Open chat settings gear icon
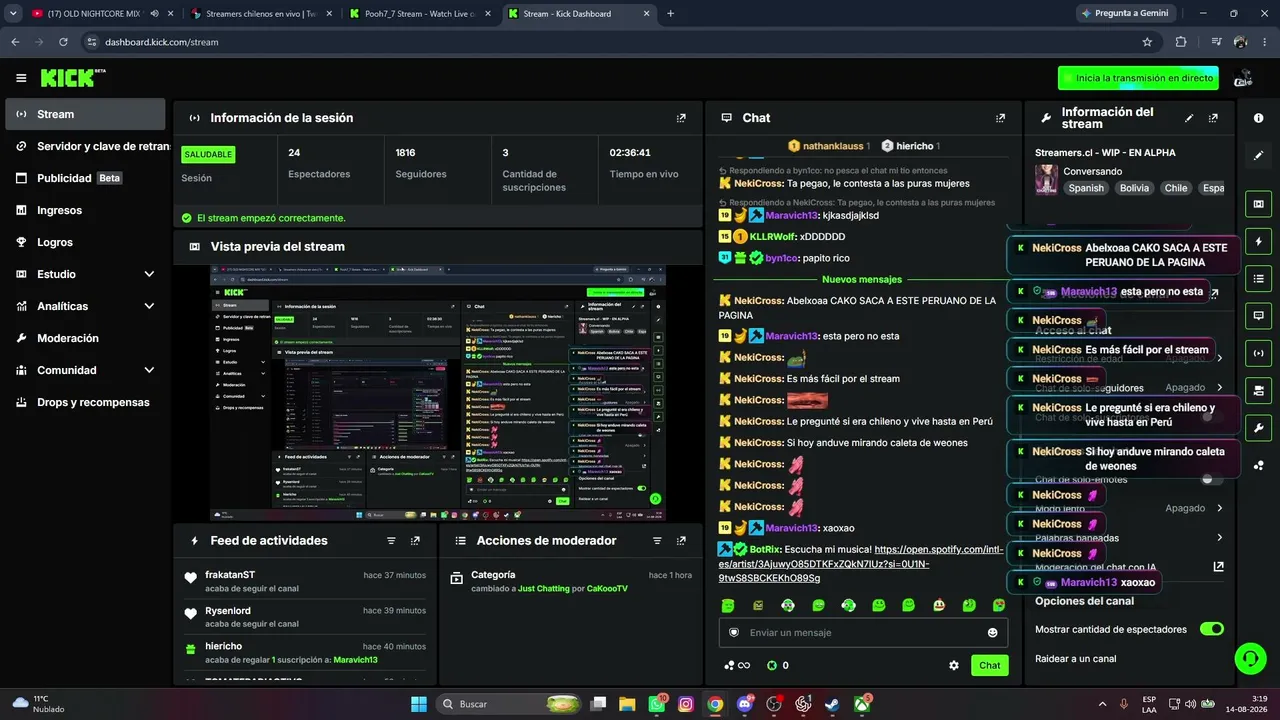The height and width of the screenshot is (720, 1280). pos(954,665)
